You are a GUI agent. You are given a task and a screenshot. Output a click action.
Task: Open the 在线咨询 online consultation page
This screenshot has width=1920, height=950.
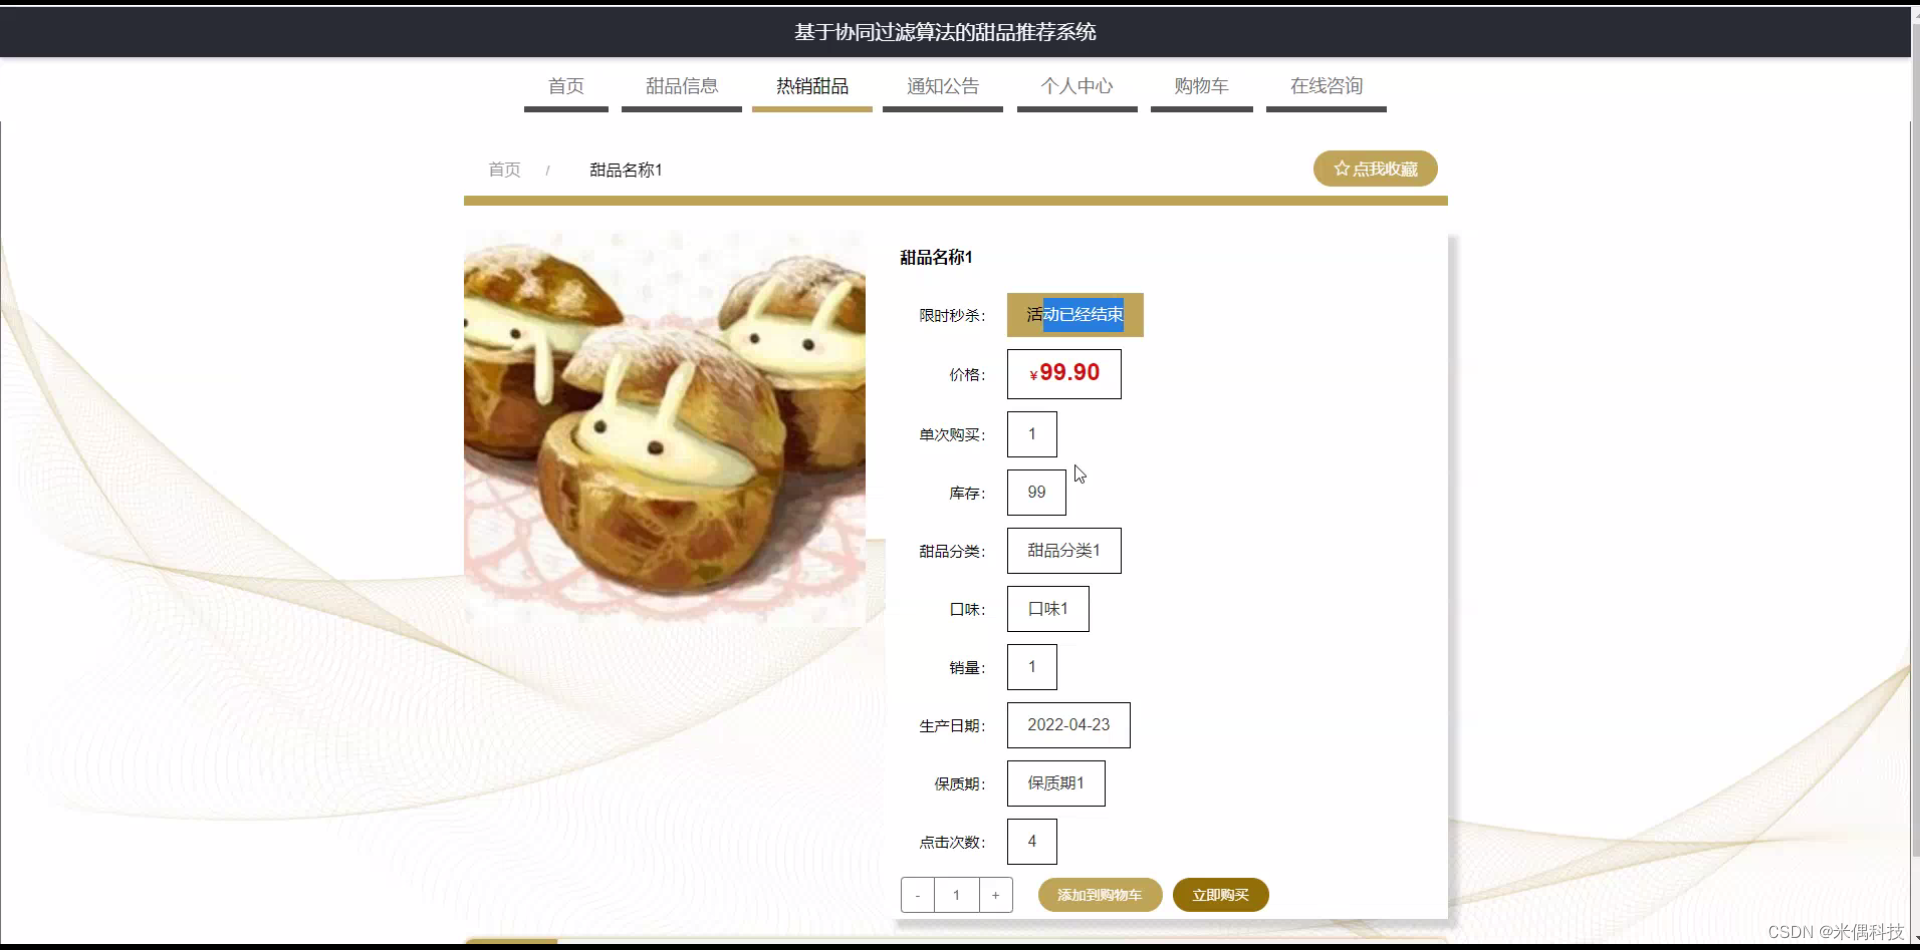pyautogui.click(x=1326, y=86)
